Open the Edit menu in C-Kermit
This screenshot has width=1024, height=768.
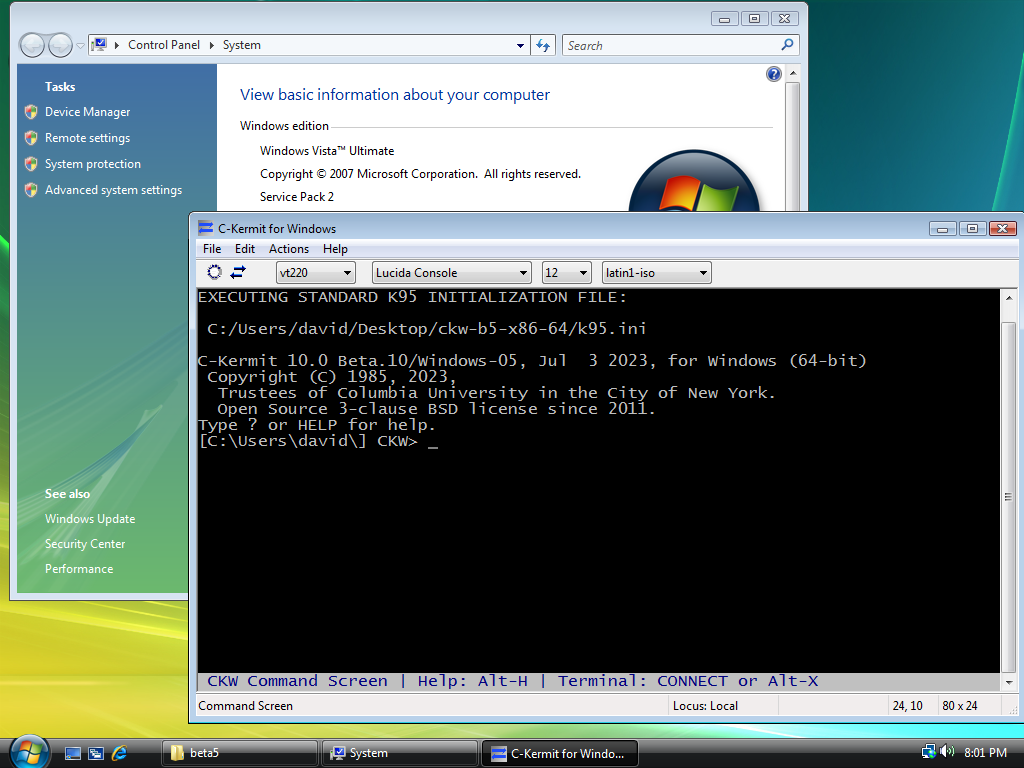tap(245, 249)
